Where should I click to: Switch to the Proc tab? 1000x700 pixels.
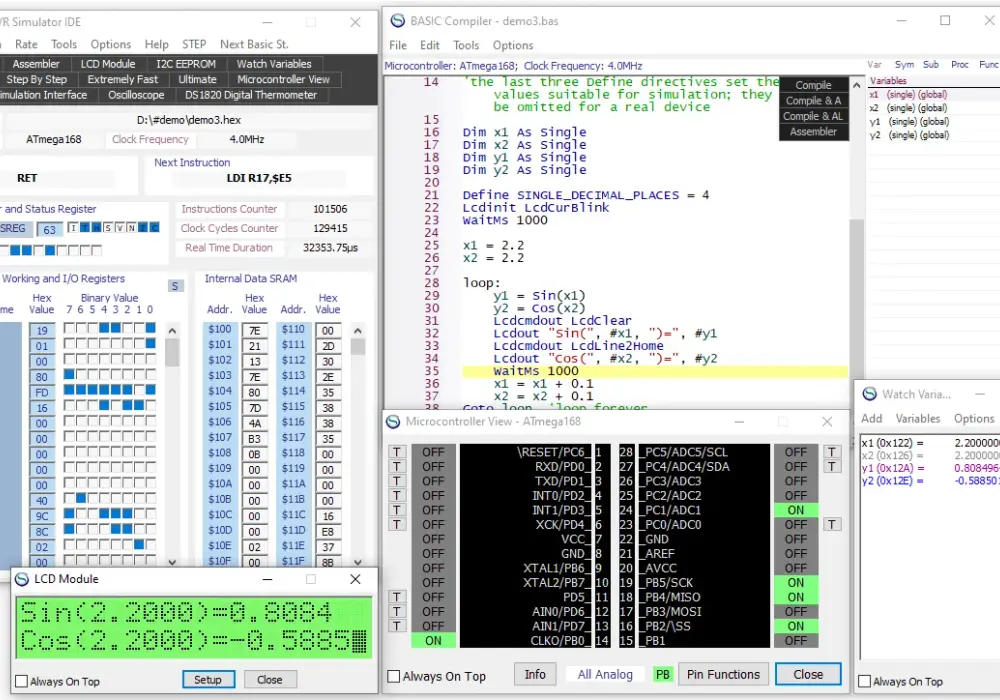pos(959,64)
